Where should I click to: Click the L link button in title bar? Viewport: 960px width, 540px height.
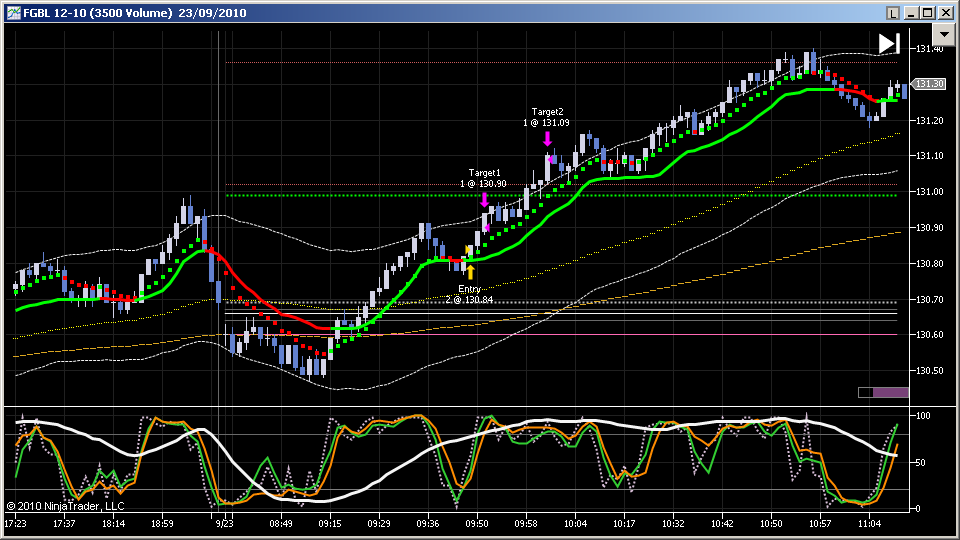(893, 13)
